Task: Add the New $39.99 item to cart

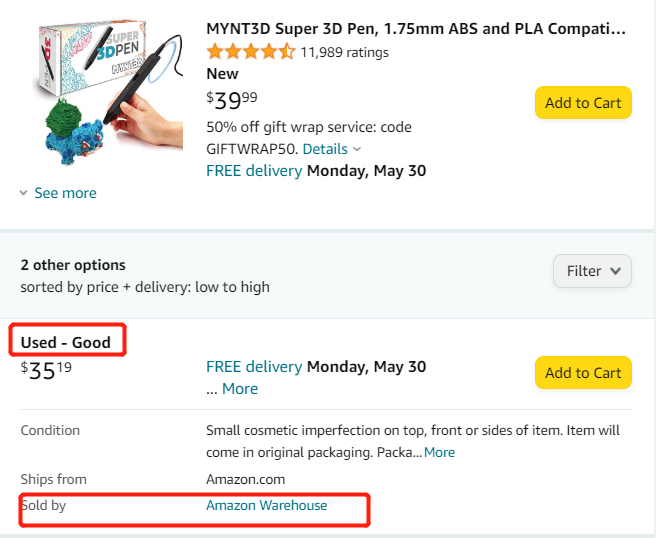Action: tap(583, 103)
